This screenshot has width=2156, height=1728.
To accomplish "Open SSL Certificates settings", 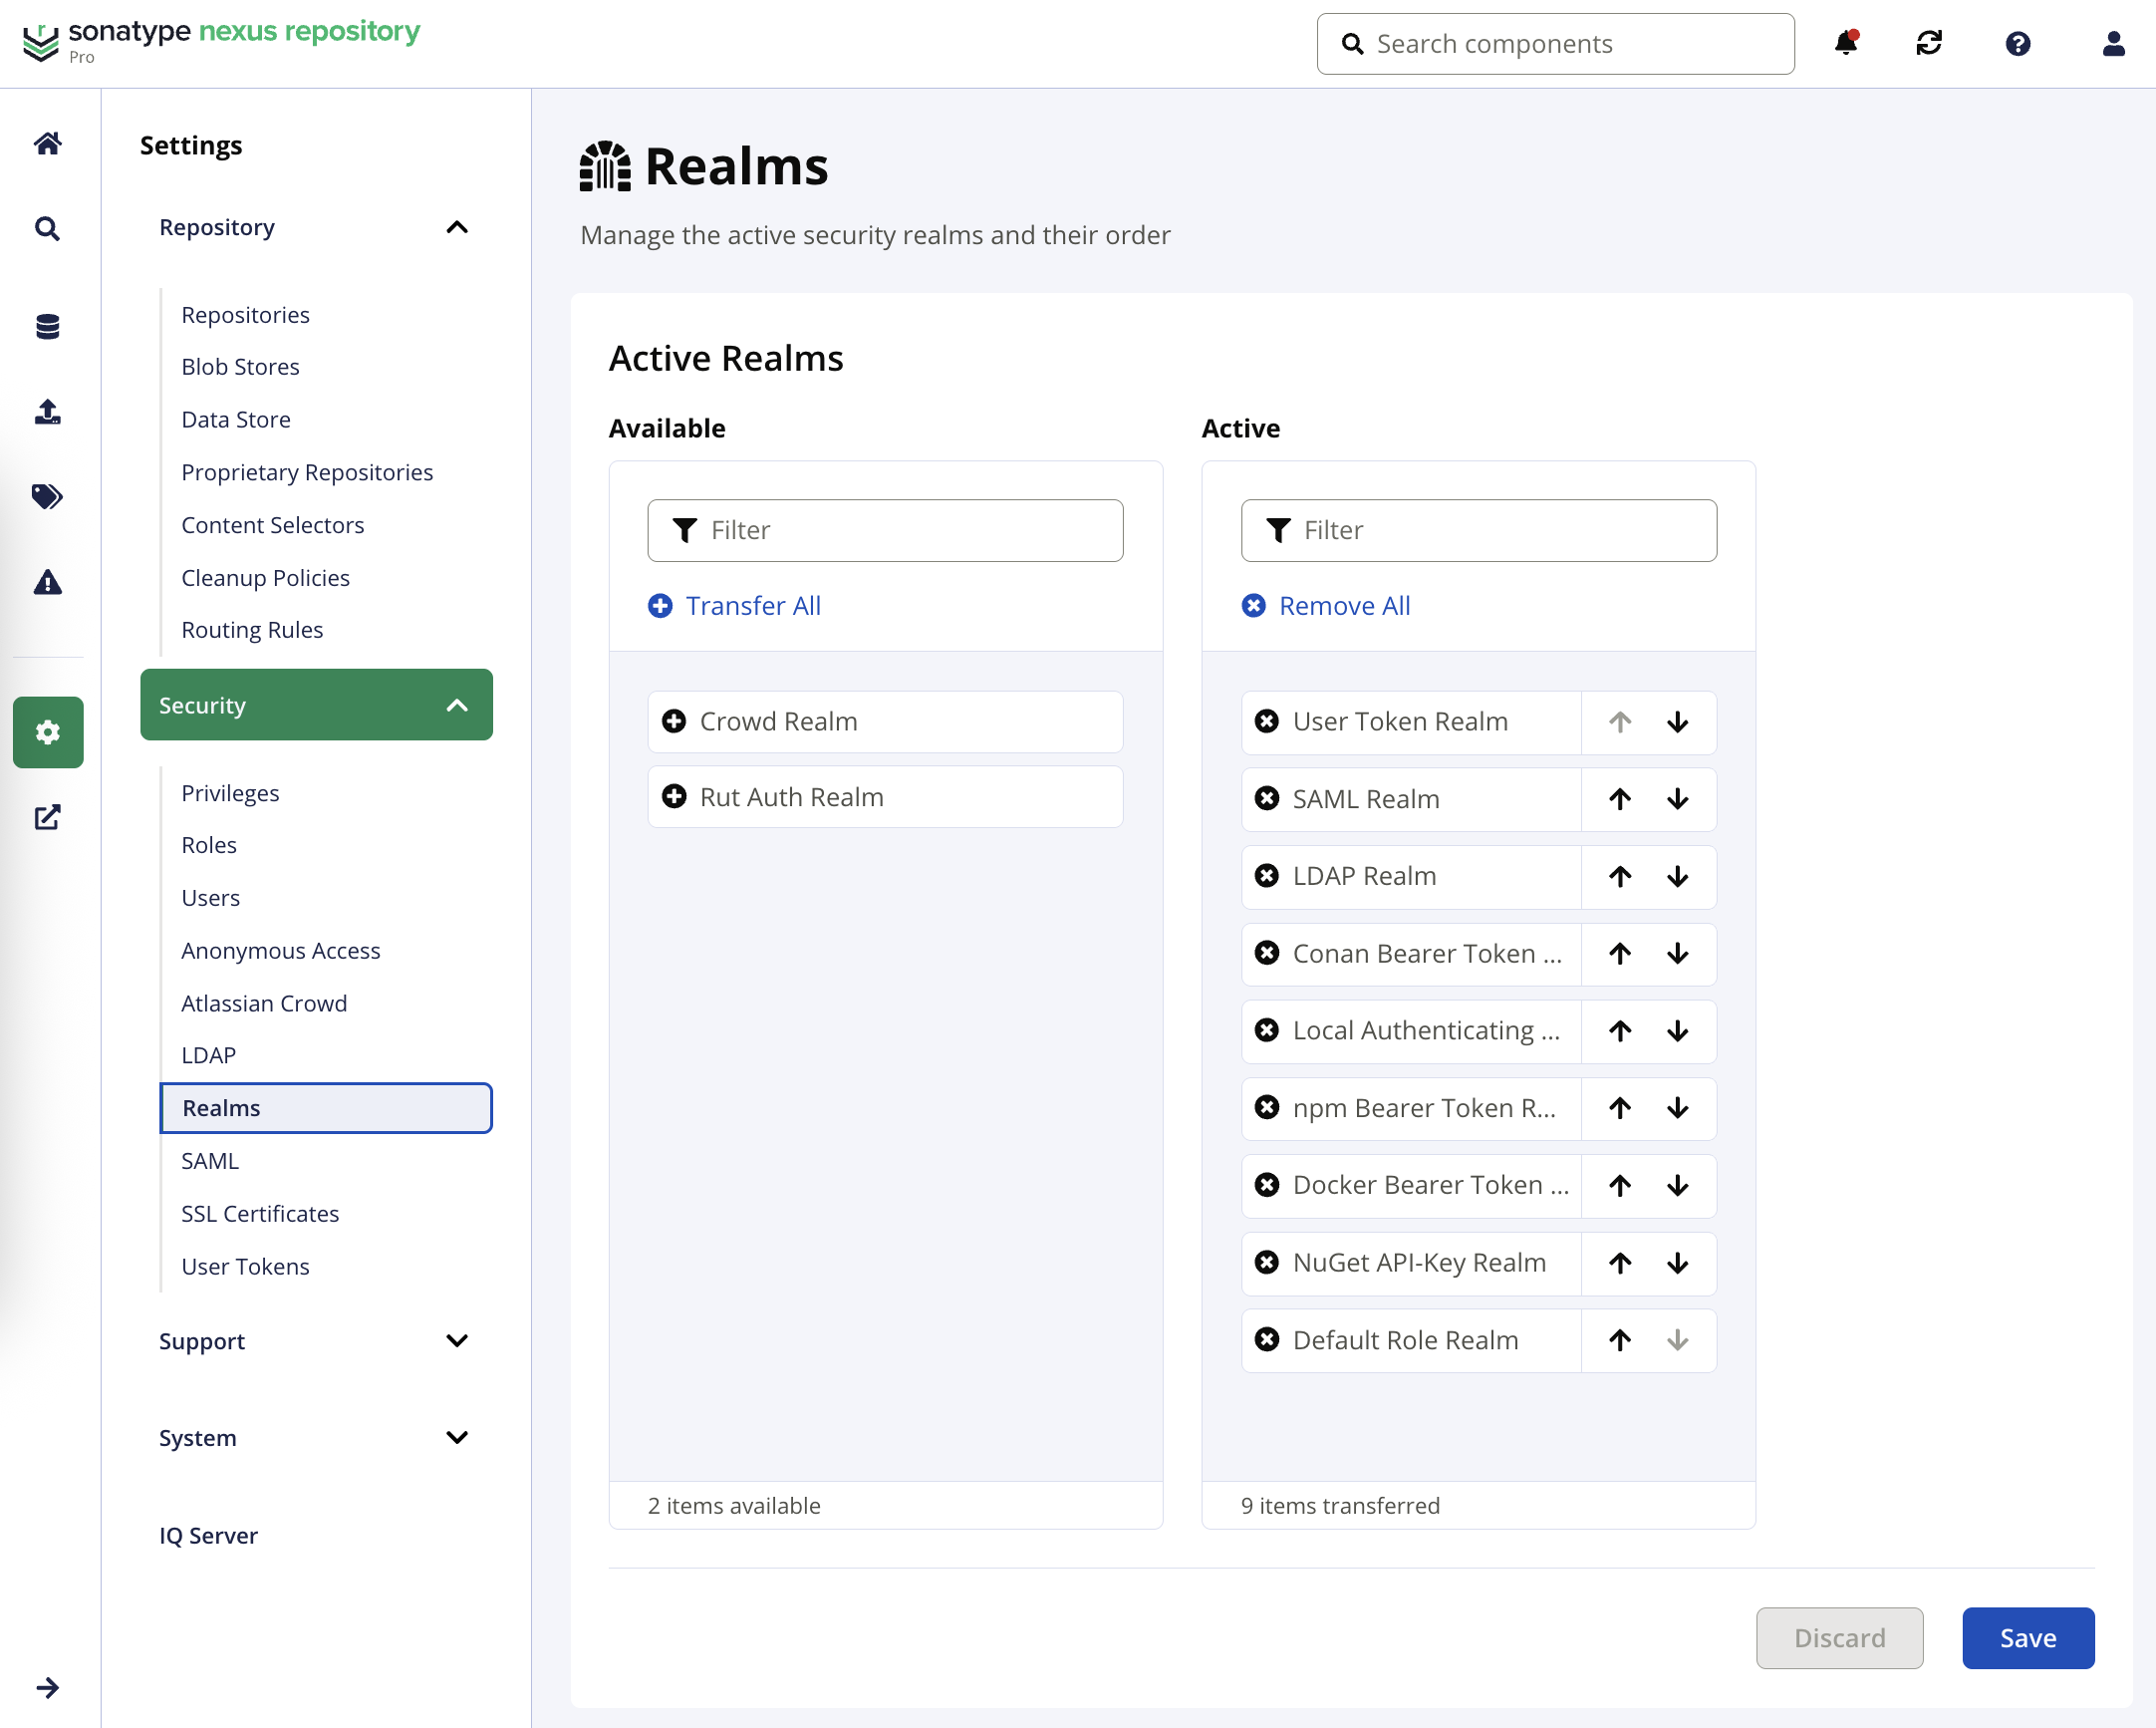I will (x=260, y=1214).
